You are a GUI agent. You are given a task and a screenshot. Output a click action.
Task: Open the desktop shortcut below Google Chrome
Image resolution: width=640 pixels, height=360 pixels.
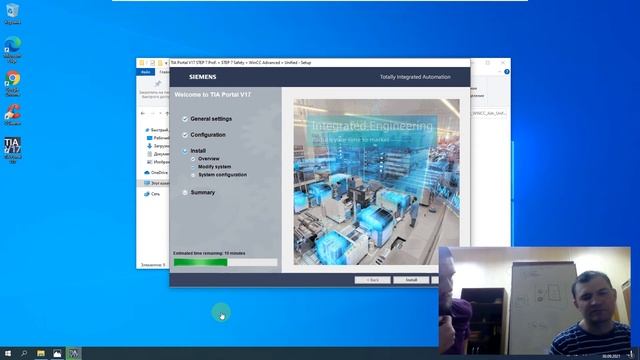[x=12, y=115]
